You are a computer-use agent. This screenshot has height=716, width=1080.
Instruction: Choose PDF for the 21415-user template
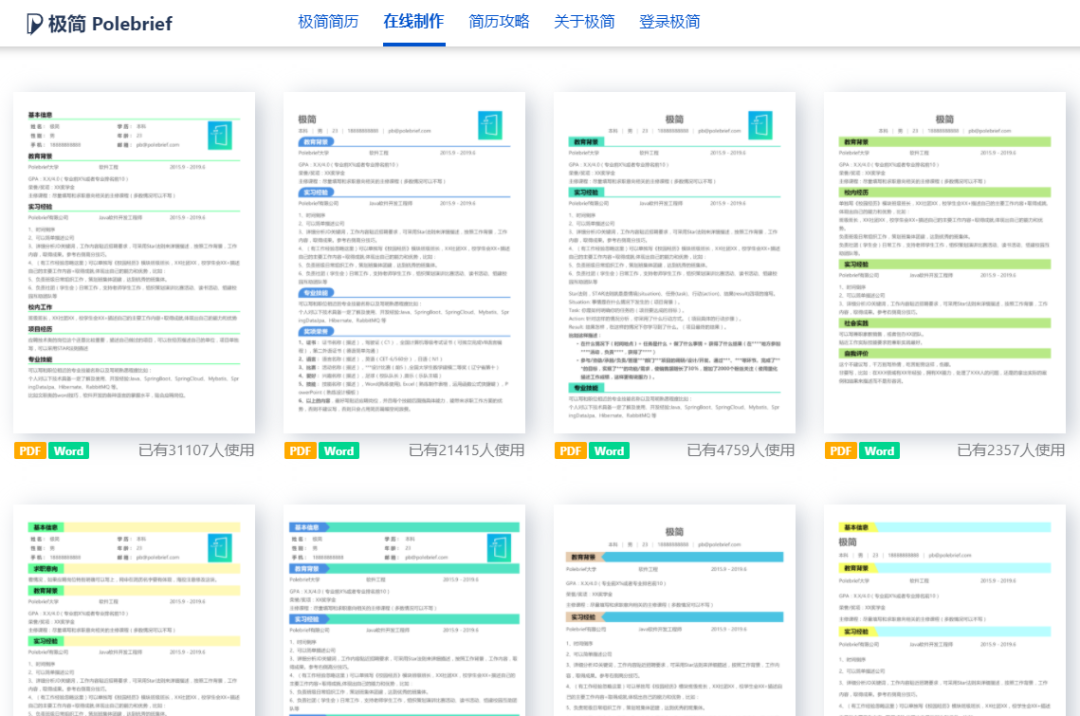[x=300, y=451]
